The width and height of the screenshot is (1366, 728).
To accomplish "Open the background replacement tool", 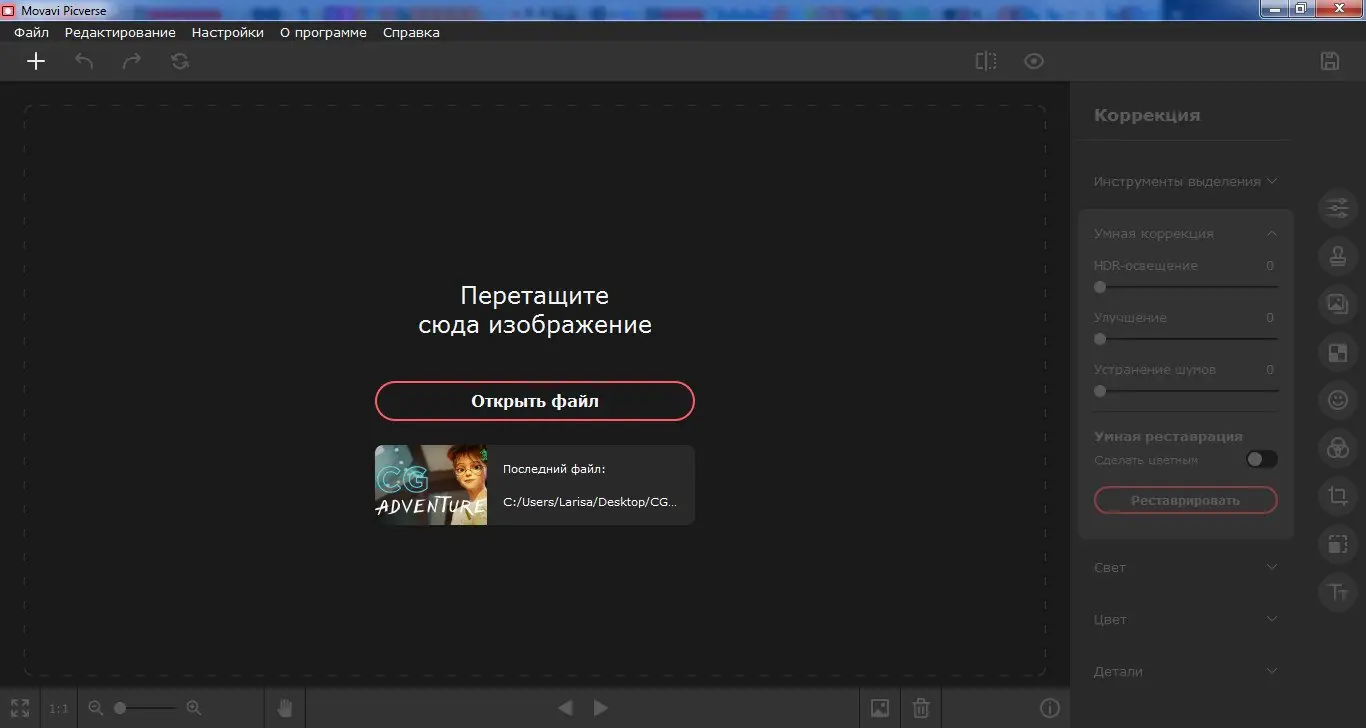I will click(x=1338, y=304).
